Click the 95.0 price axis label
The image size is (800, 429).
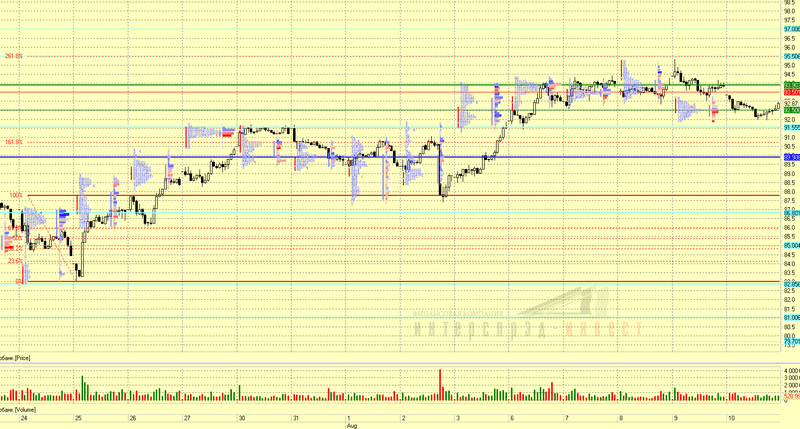coord(790,66)
